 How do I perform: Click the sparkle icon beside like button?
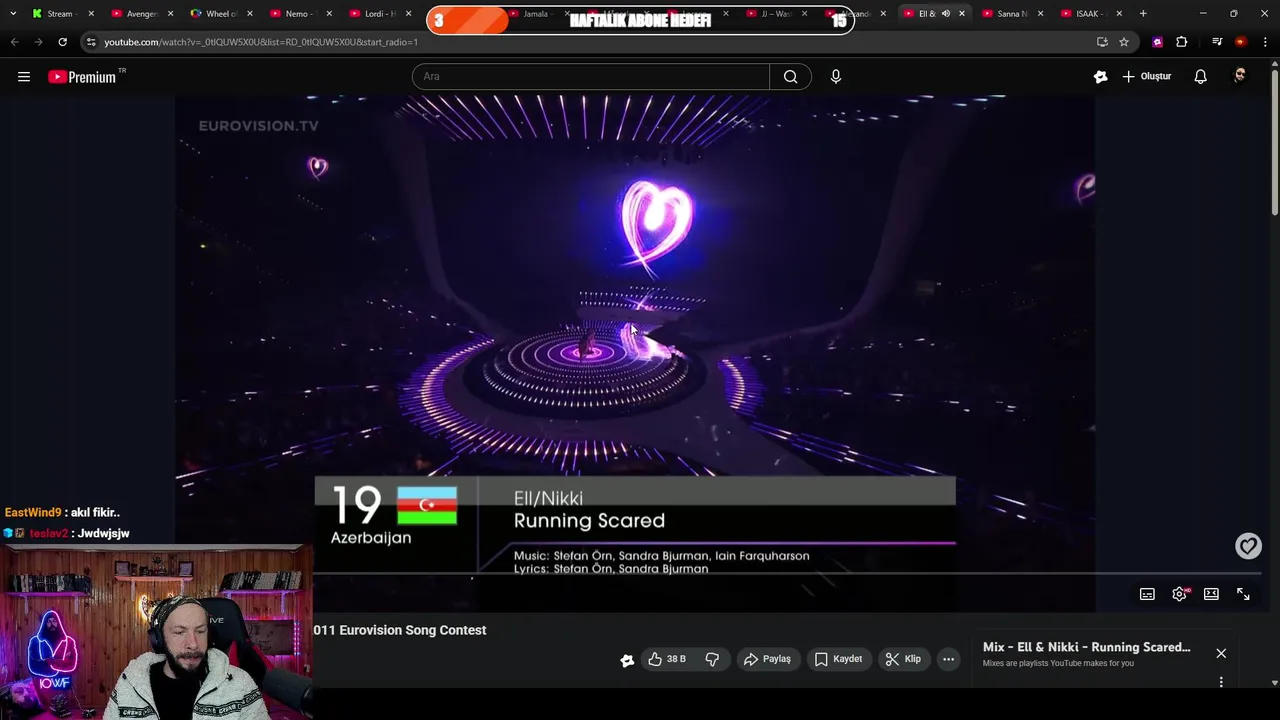pyautogui.click(x=627, y=660)
